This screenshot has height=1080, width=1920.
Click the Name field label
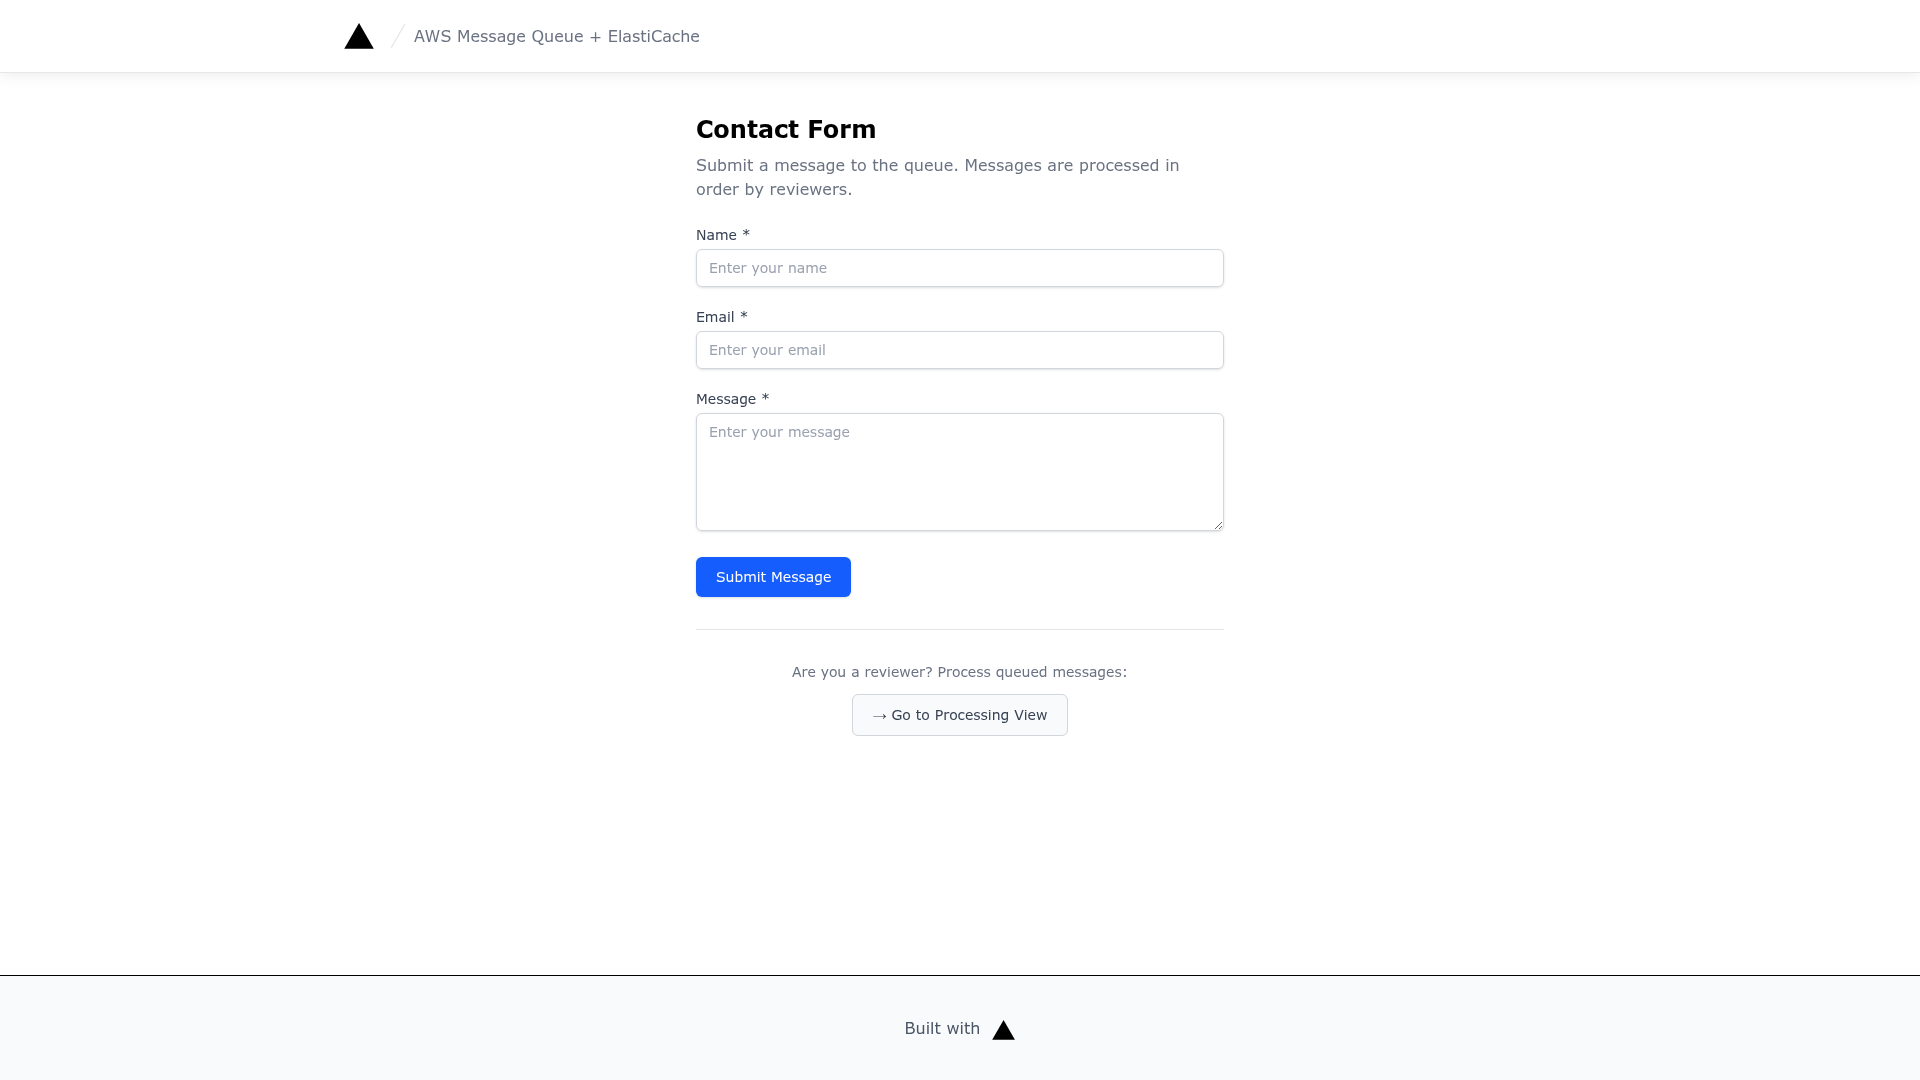tap(716, 235)
